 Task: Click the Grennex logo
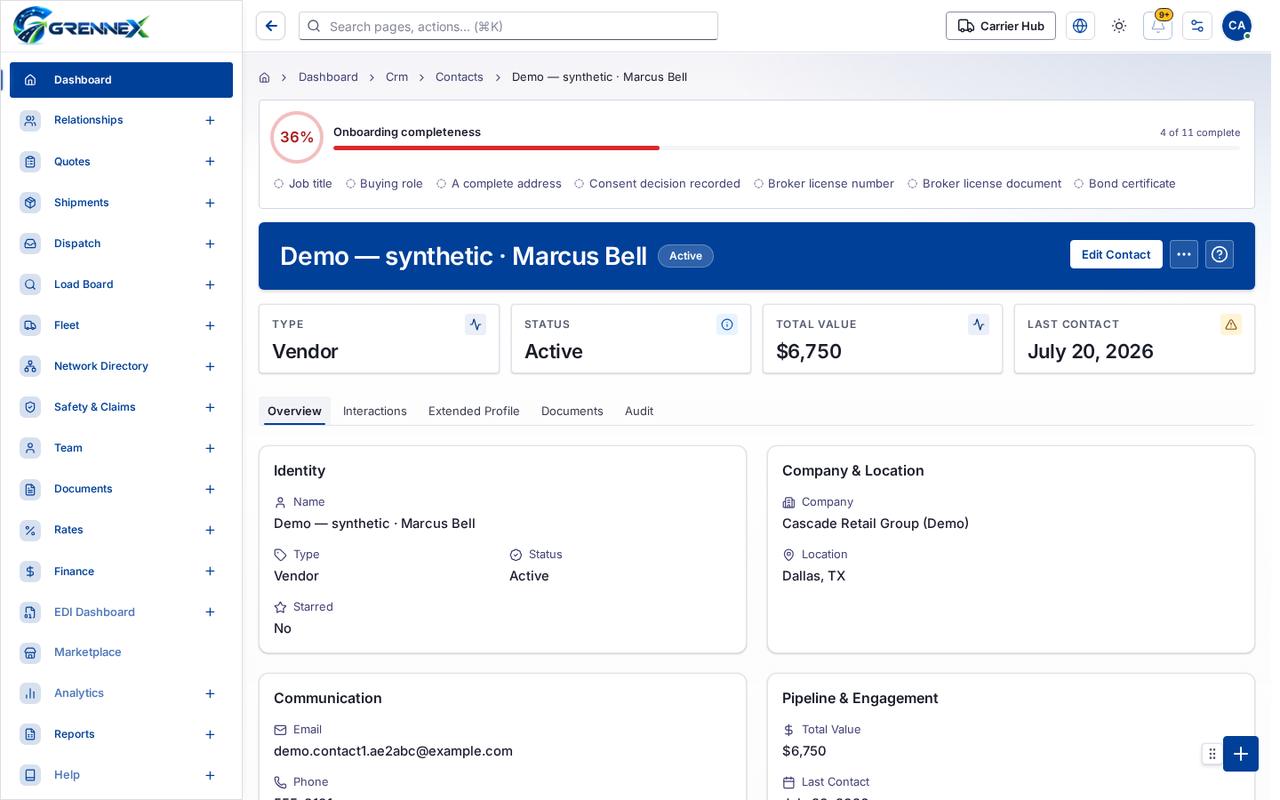pyautogui.click(x=81, y=26)
